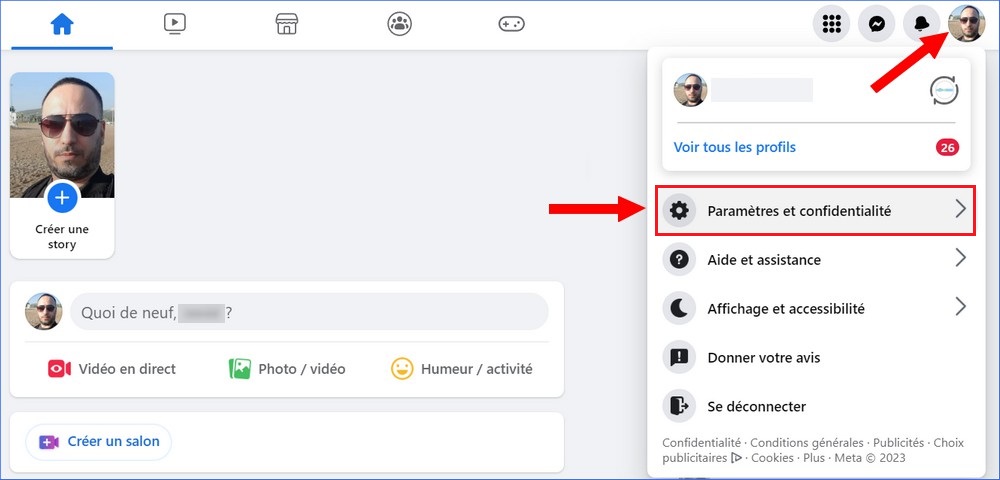The image size is (1000, 480).
Task: Open Voir tous les profils link
Action: (735, 147)
